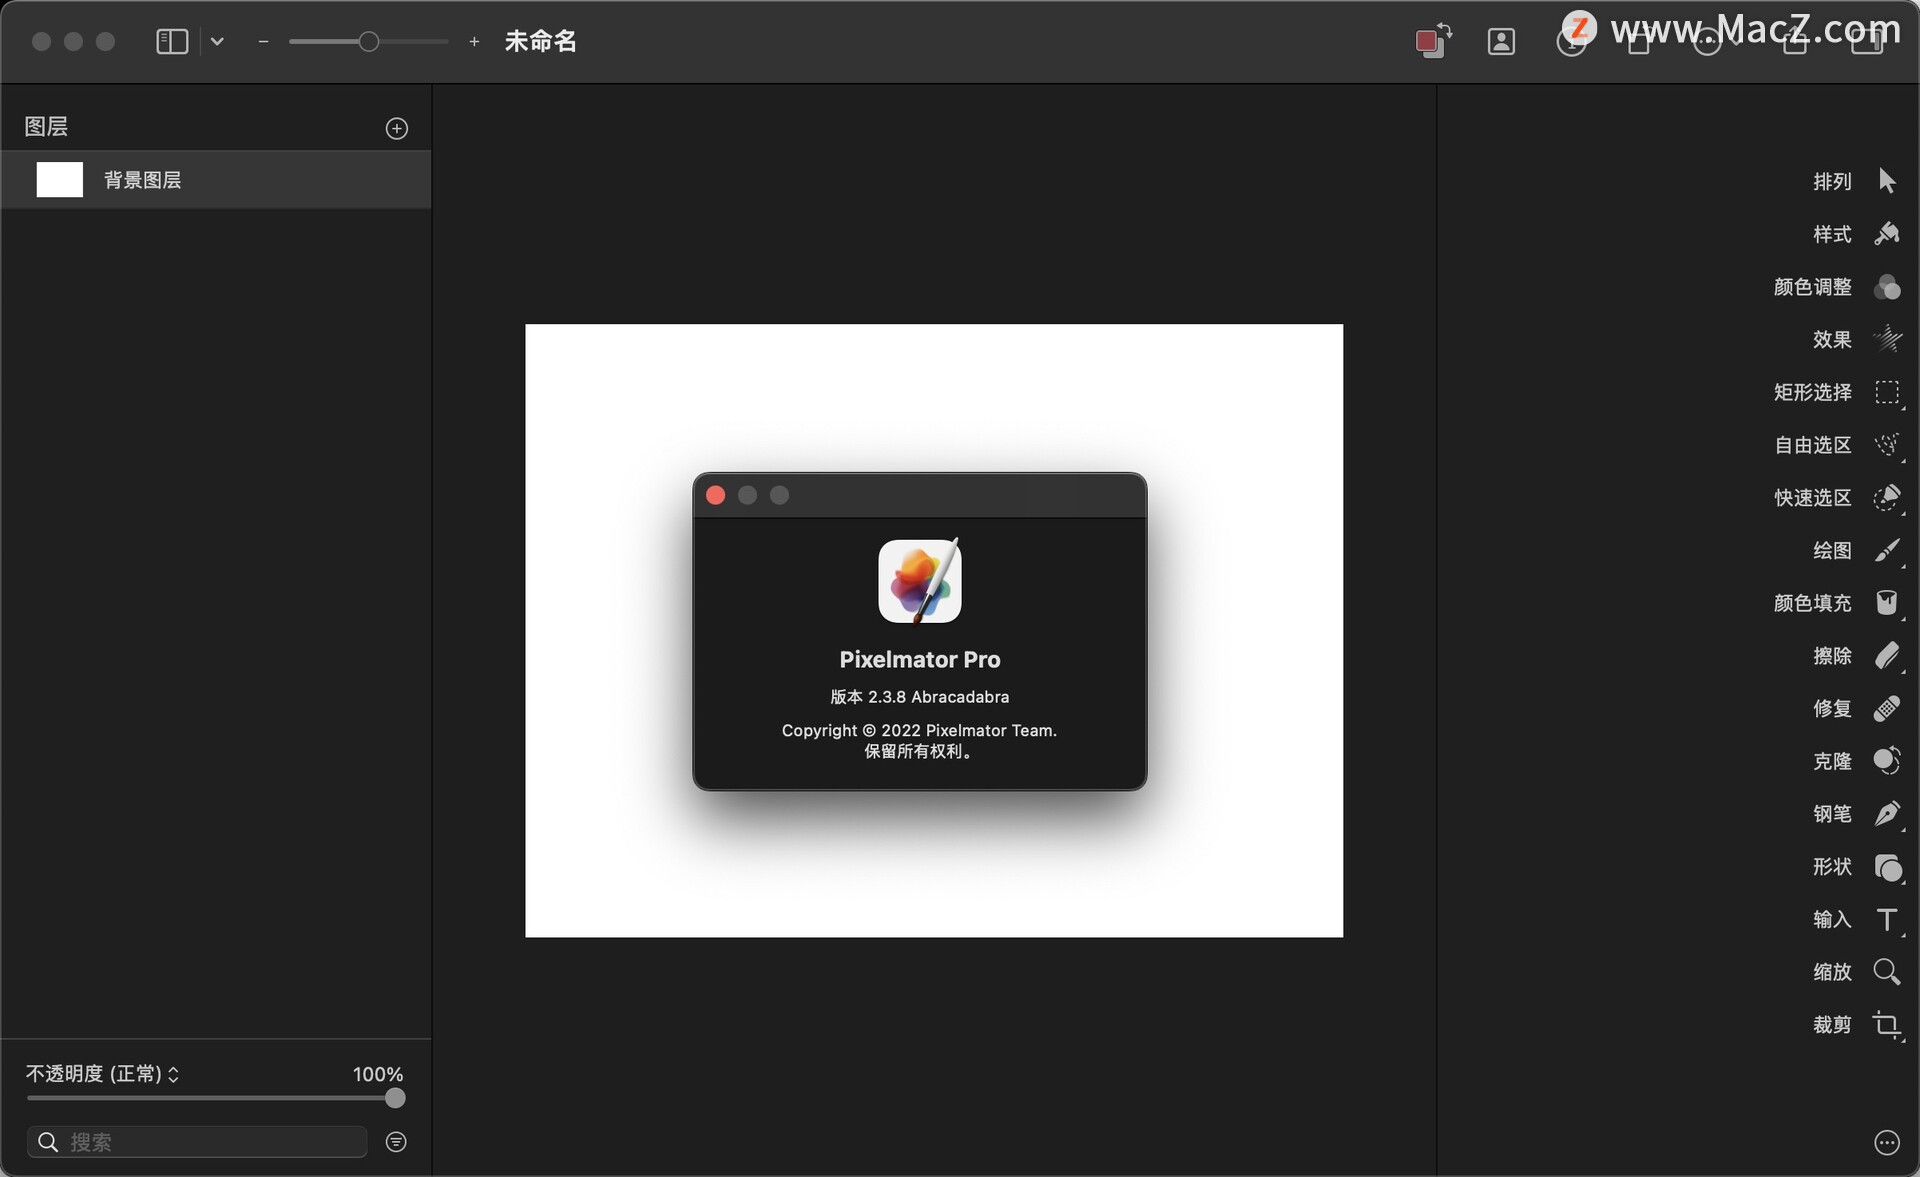Click the portrait person icon in toolbar
This screenshot has width=1920, height=1177.
point(1501,41)
